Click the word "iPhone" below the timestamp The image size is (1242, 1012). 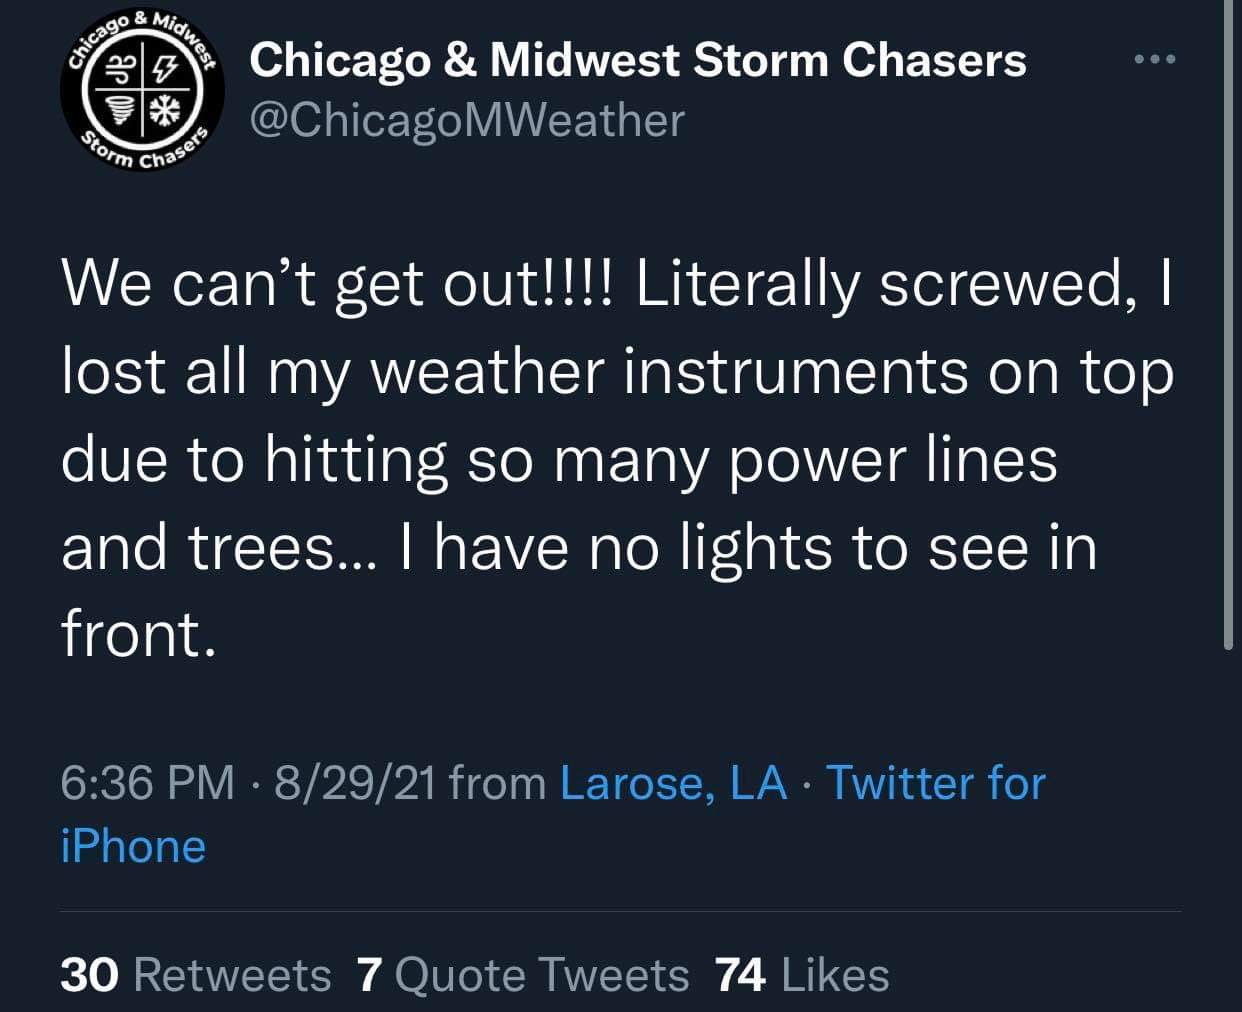click(x=133, y=846)
